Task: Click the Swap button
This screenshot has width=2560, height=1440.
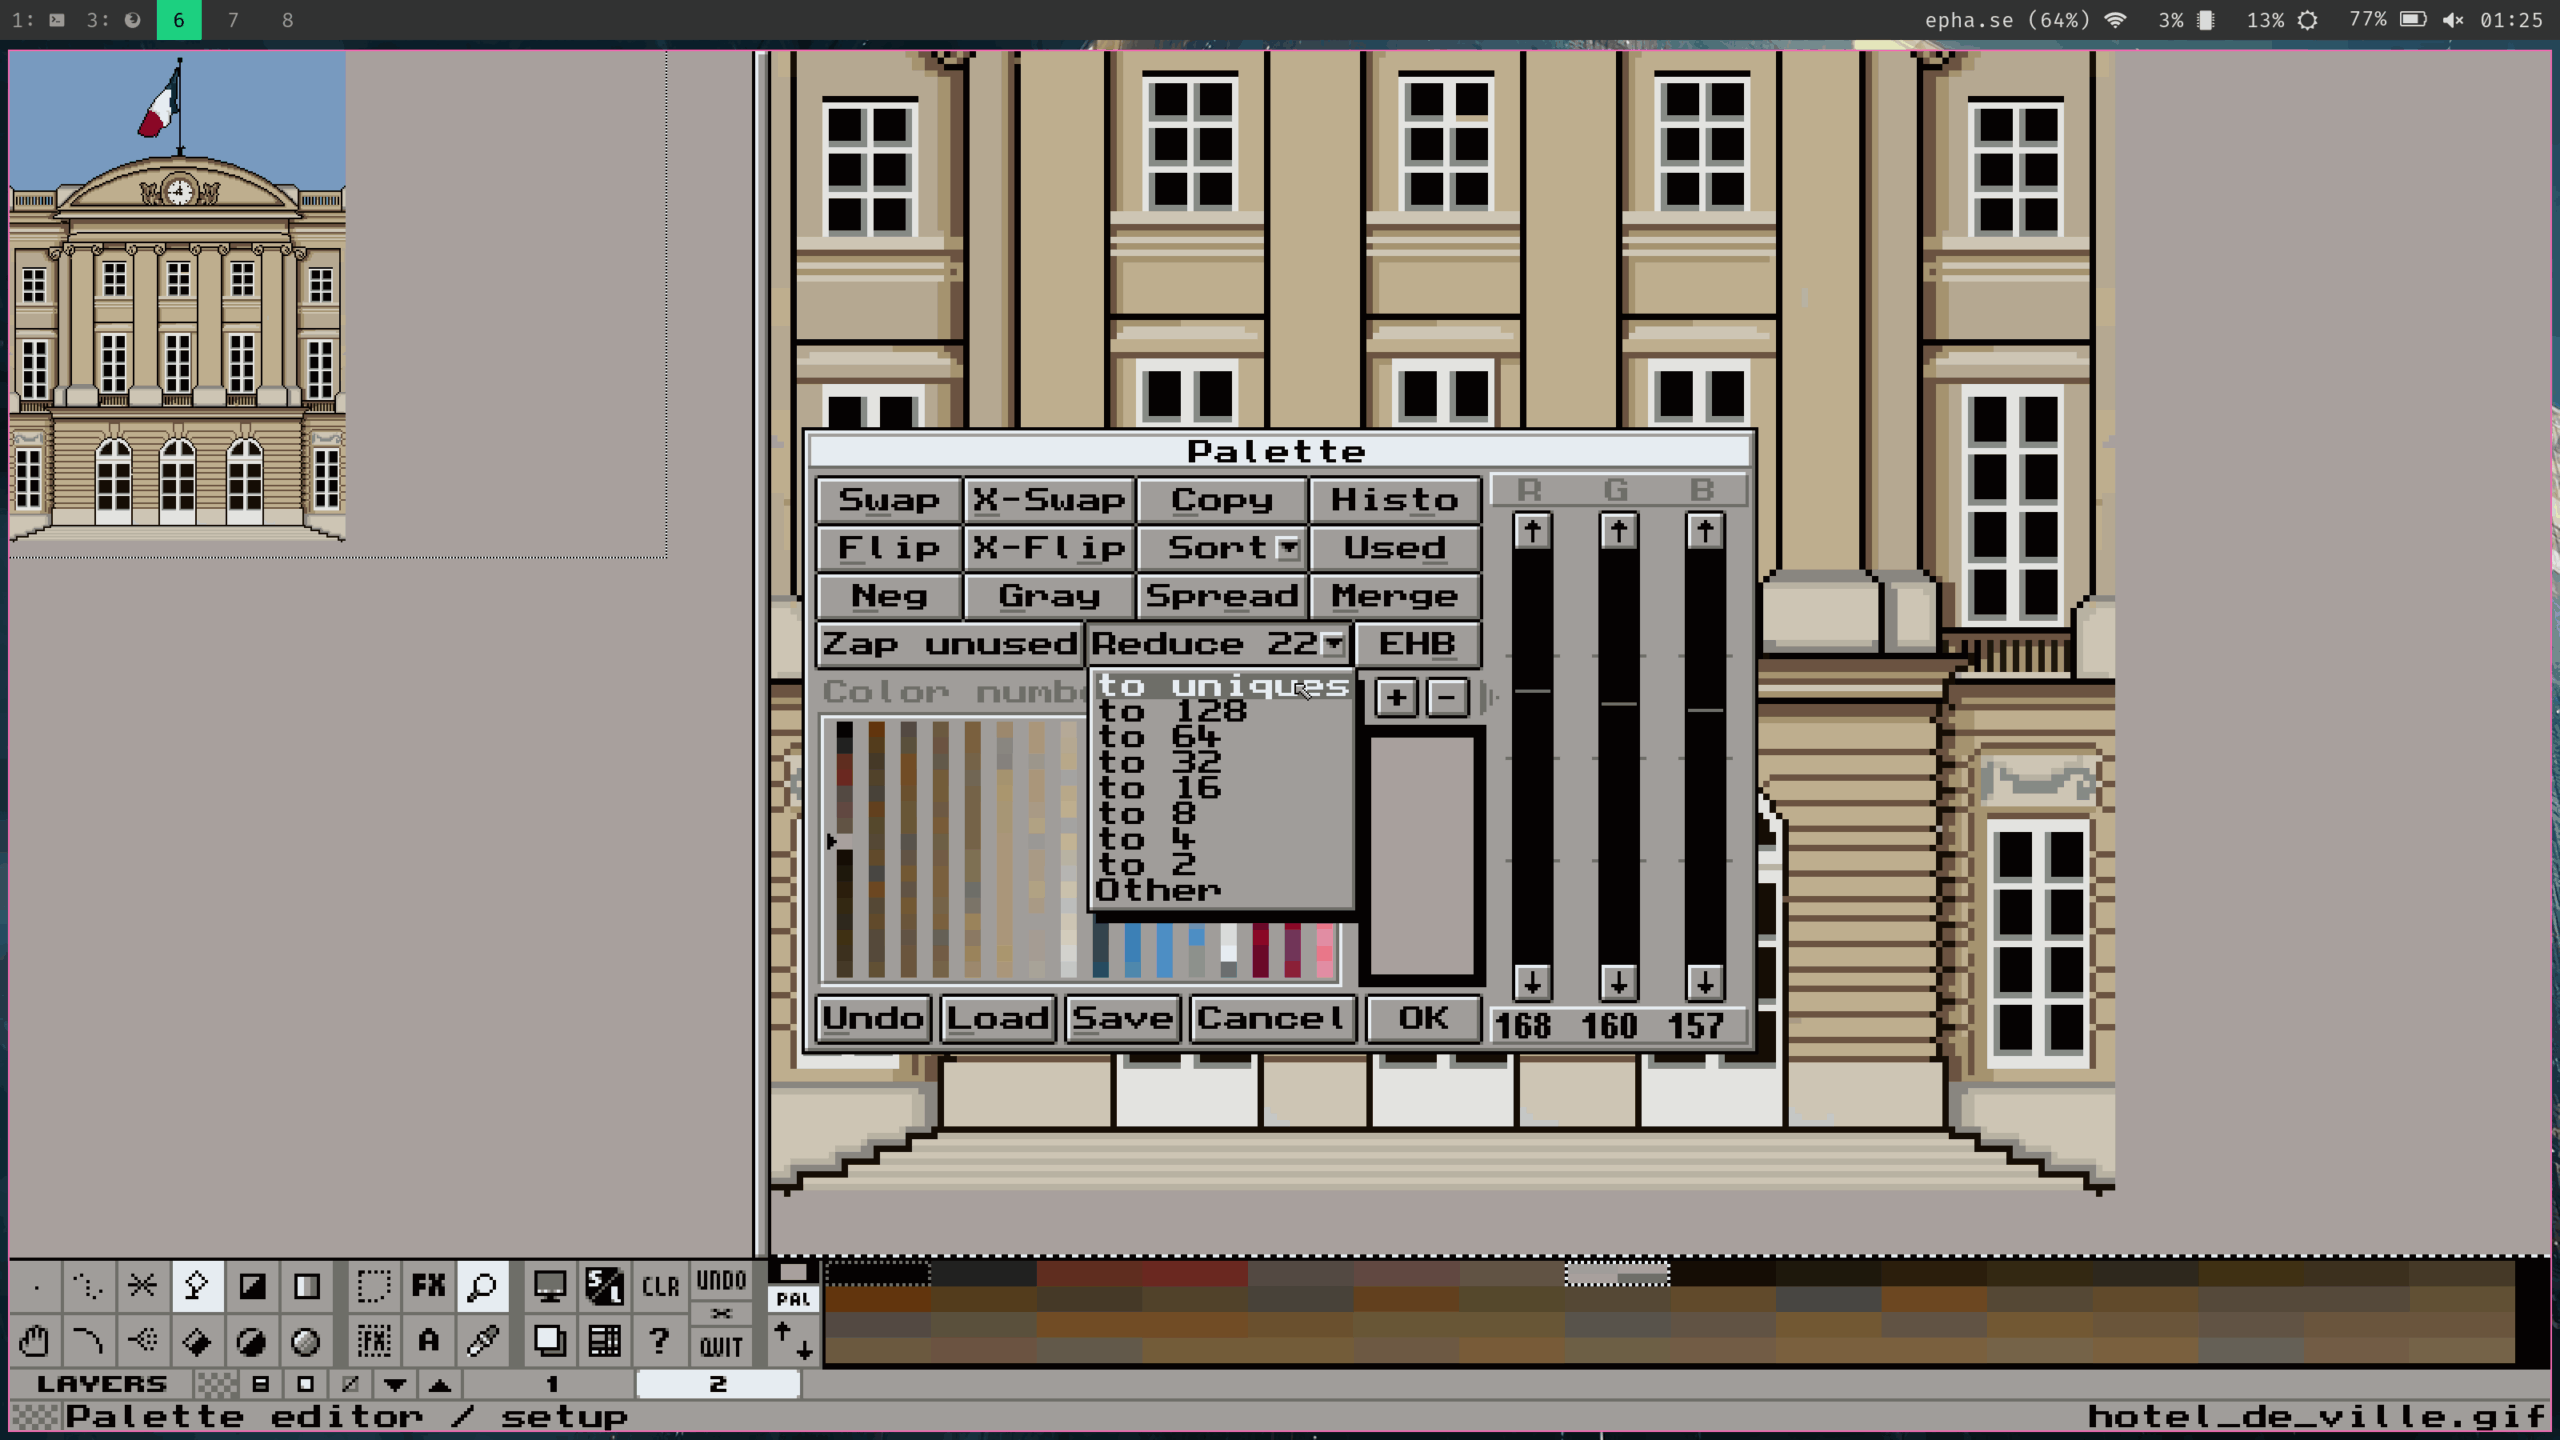Action: [x=889, y=500]
